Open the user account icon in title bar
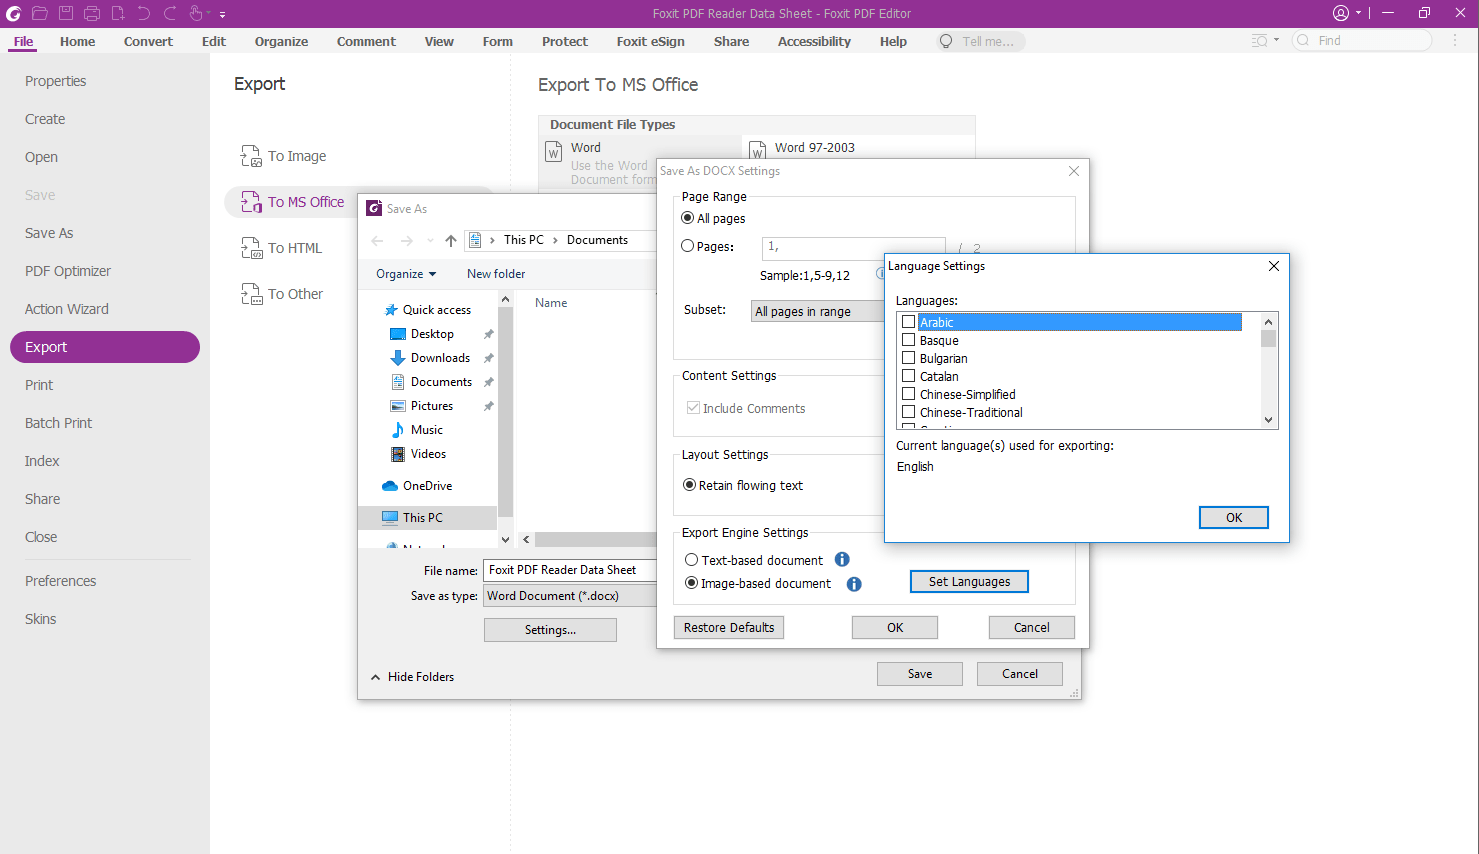This screenshot has width=1479, height=854. pos(1341,13)
